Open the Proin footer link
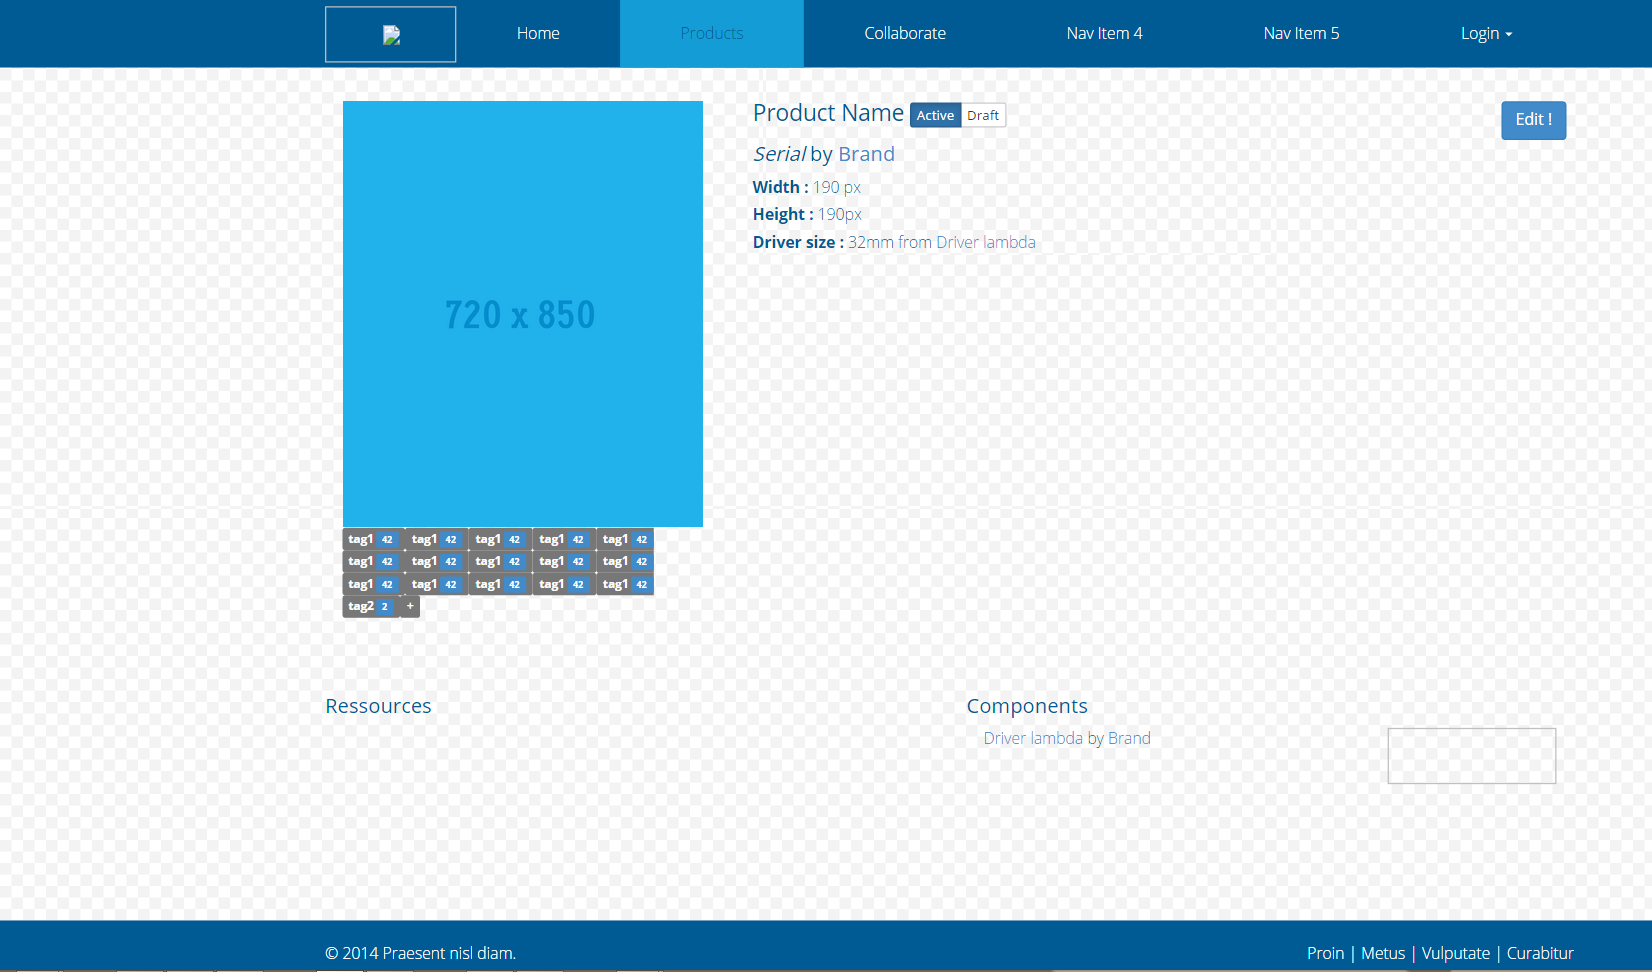Viewport: 1652px width, 972px height. (x=1325, y=954)
